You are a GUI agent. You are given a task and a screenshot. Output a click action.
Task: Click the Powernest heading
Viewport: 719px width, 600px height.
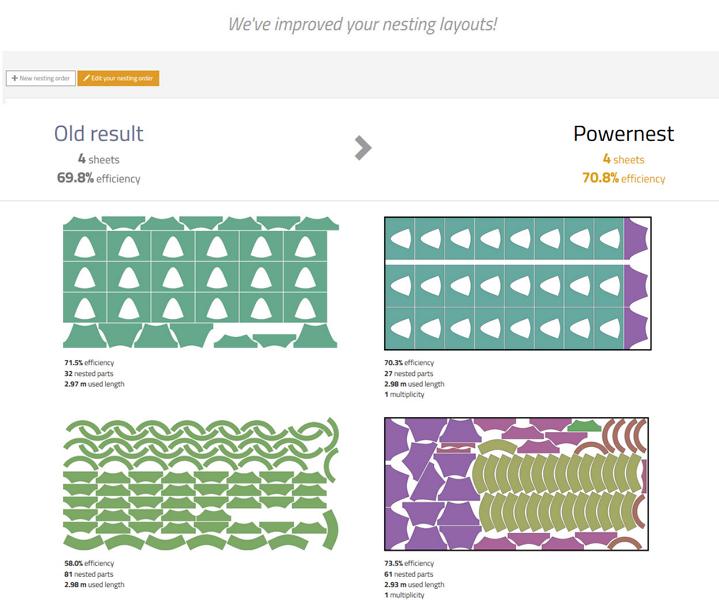[624, 133]
